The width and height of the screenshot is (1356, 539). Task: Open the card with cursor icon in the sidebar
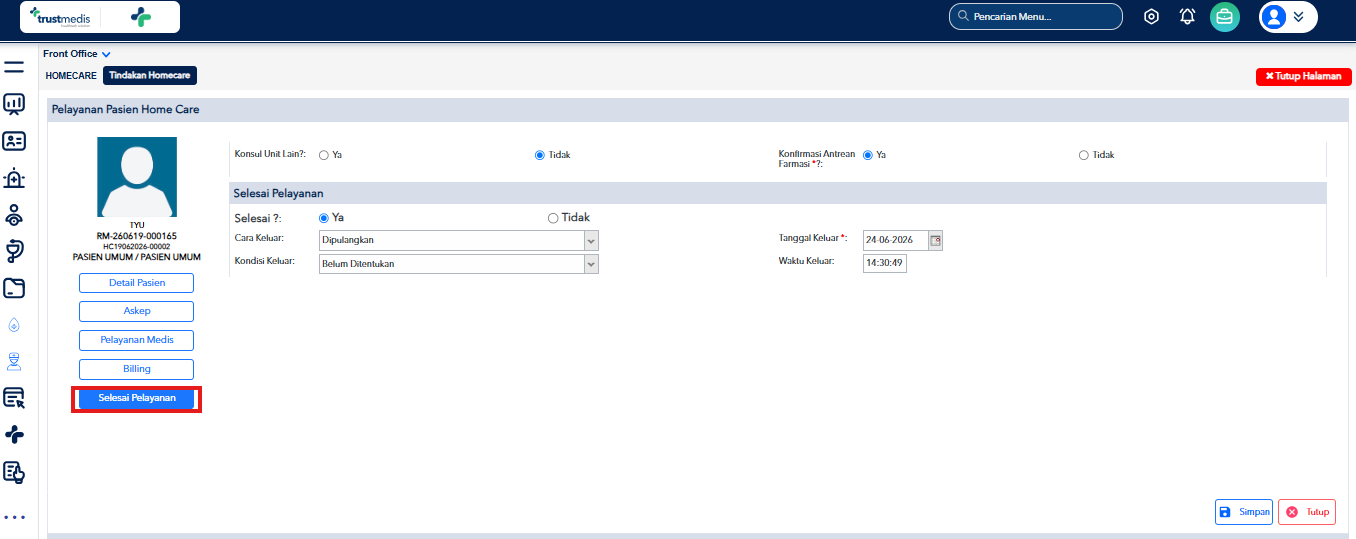(x=14, y=398)
